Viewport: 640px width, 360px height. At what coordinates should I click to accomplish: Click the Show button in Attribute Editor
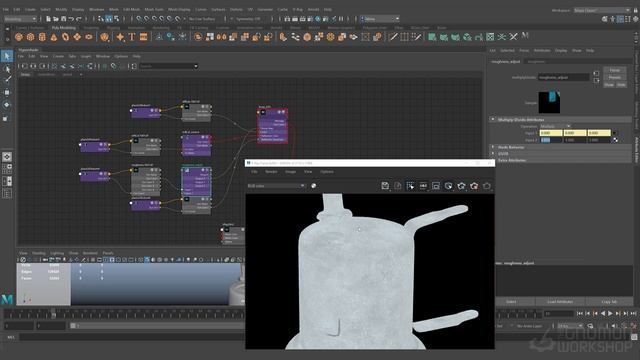609,85
